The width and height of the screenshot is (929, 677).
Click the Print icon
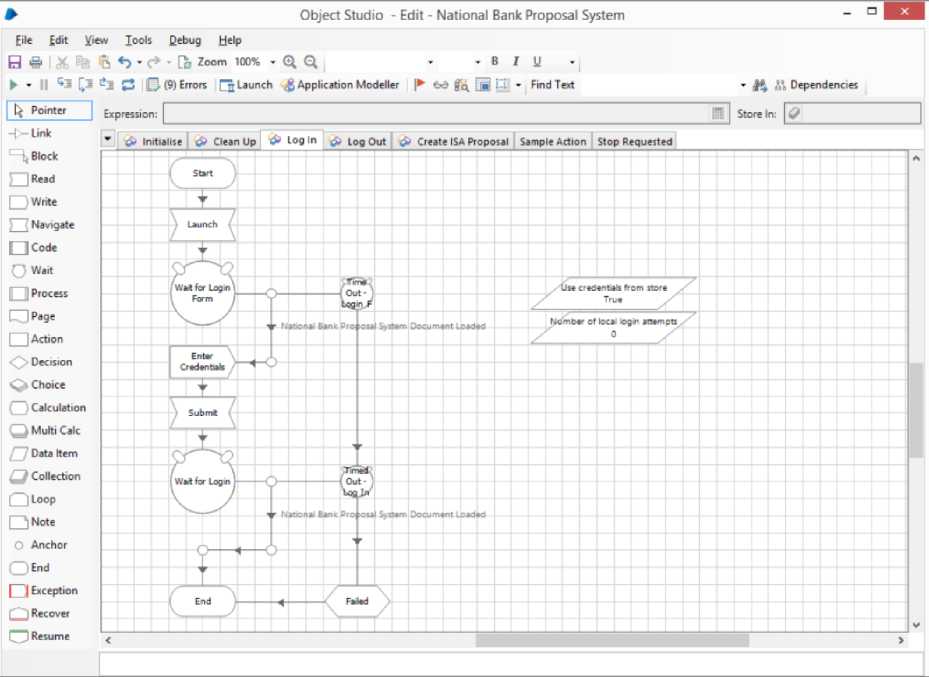coord(36,62)
